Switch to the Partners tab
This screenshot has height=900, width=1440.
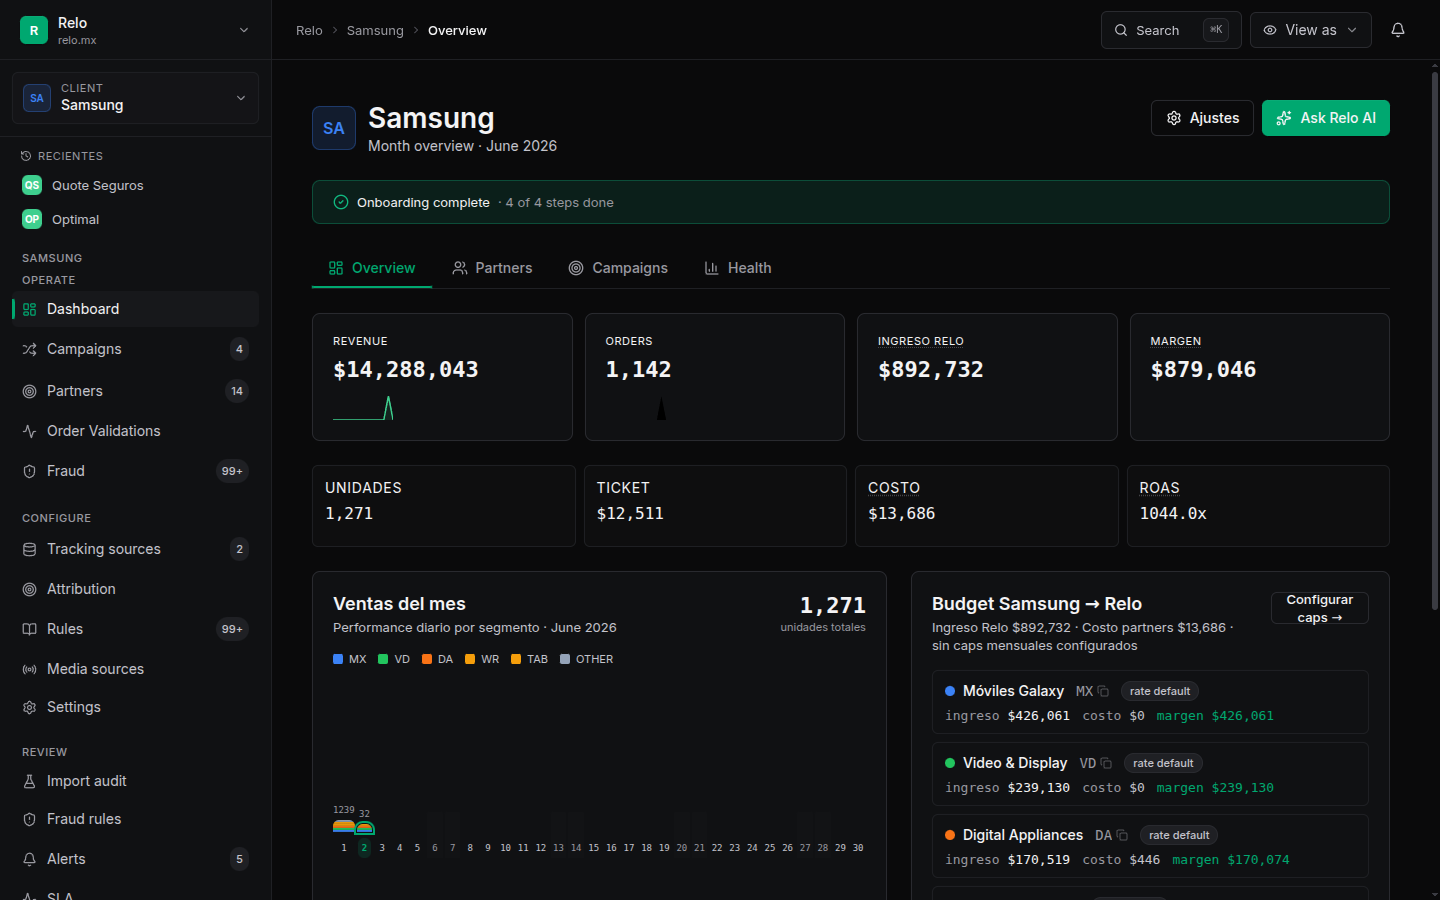(x=492, y=268)
